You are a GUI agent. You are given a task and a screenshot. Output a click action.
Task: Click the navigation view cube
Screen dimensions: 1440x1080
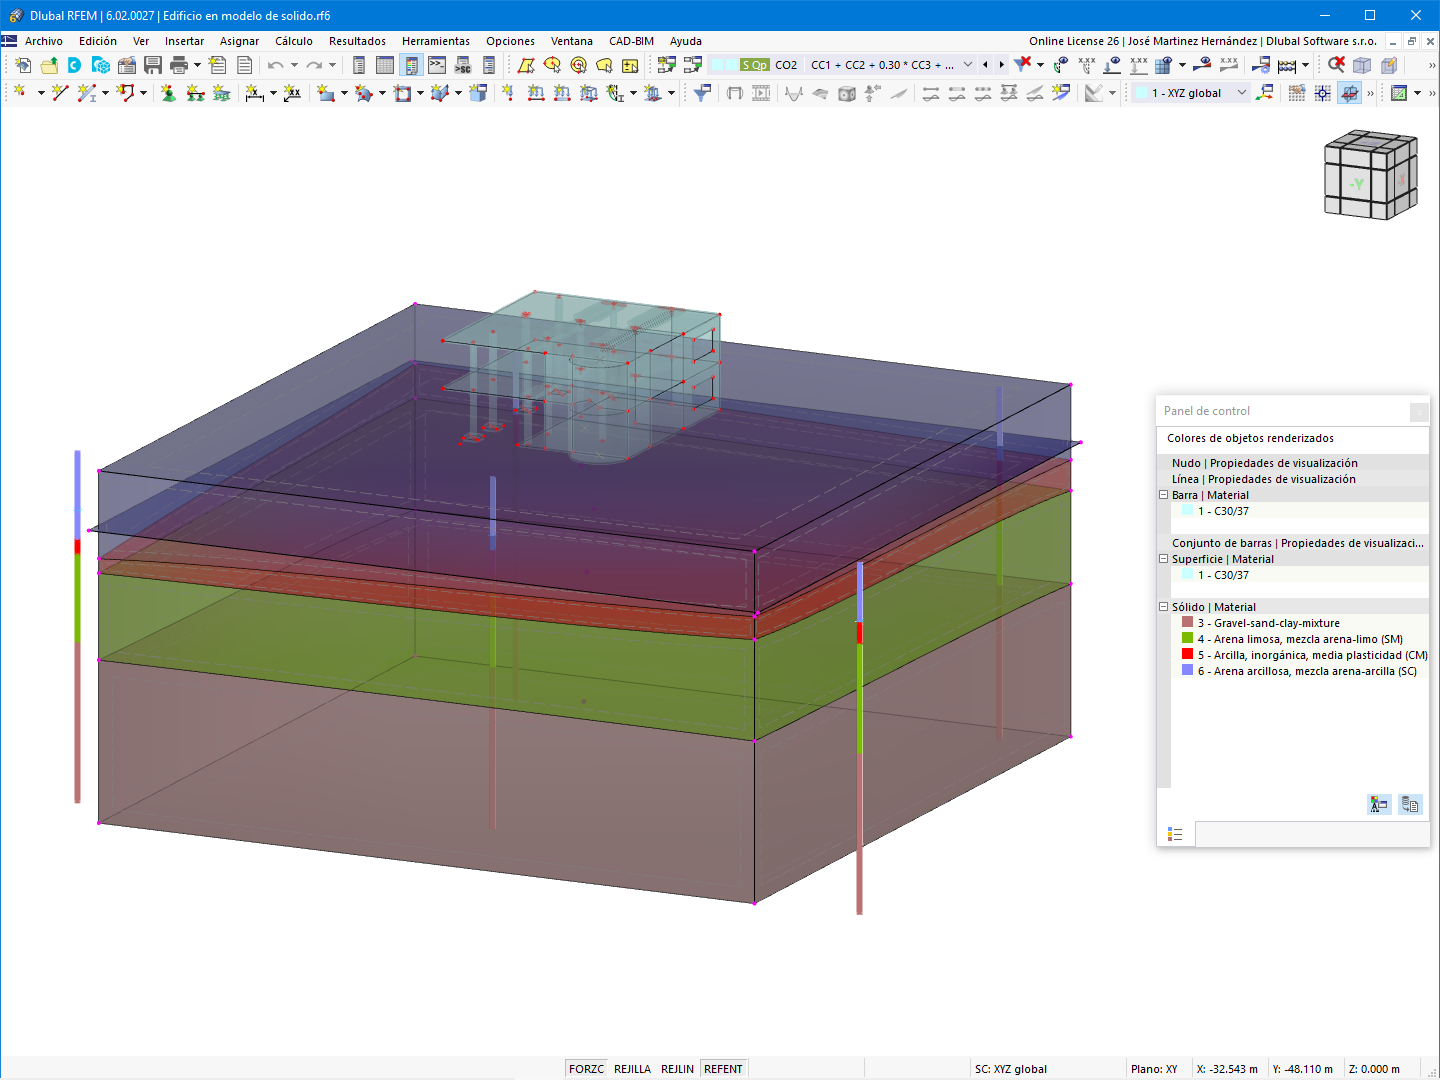[x=1370, y=175]
